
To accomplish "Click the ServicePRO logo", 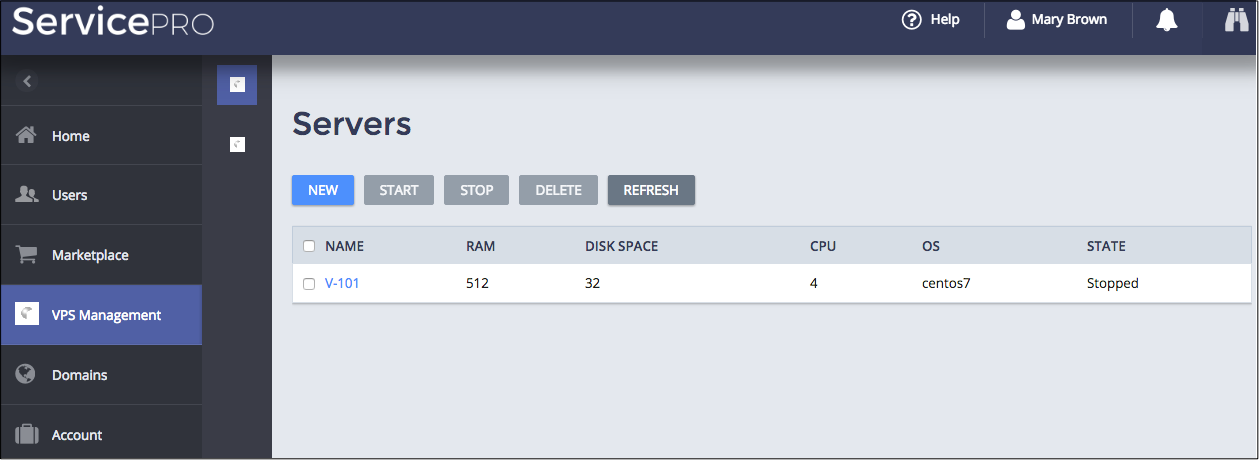I will pyautogui.click(x=113, y=22).
